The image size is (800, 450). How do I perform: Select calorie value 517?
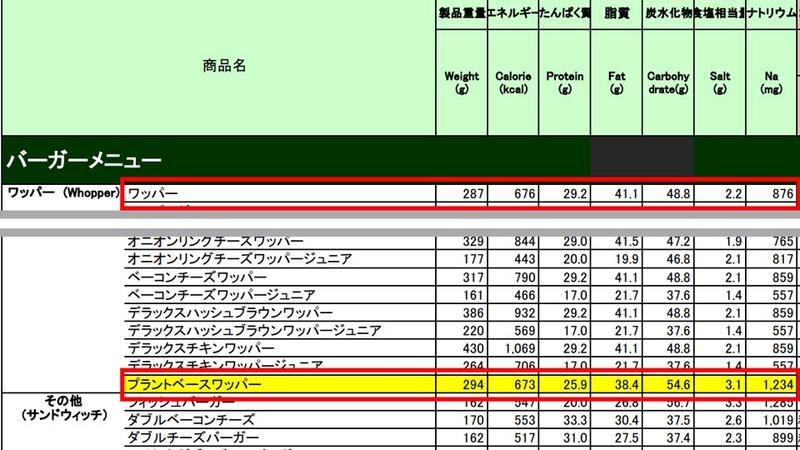[524, 438]
